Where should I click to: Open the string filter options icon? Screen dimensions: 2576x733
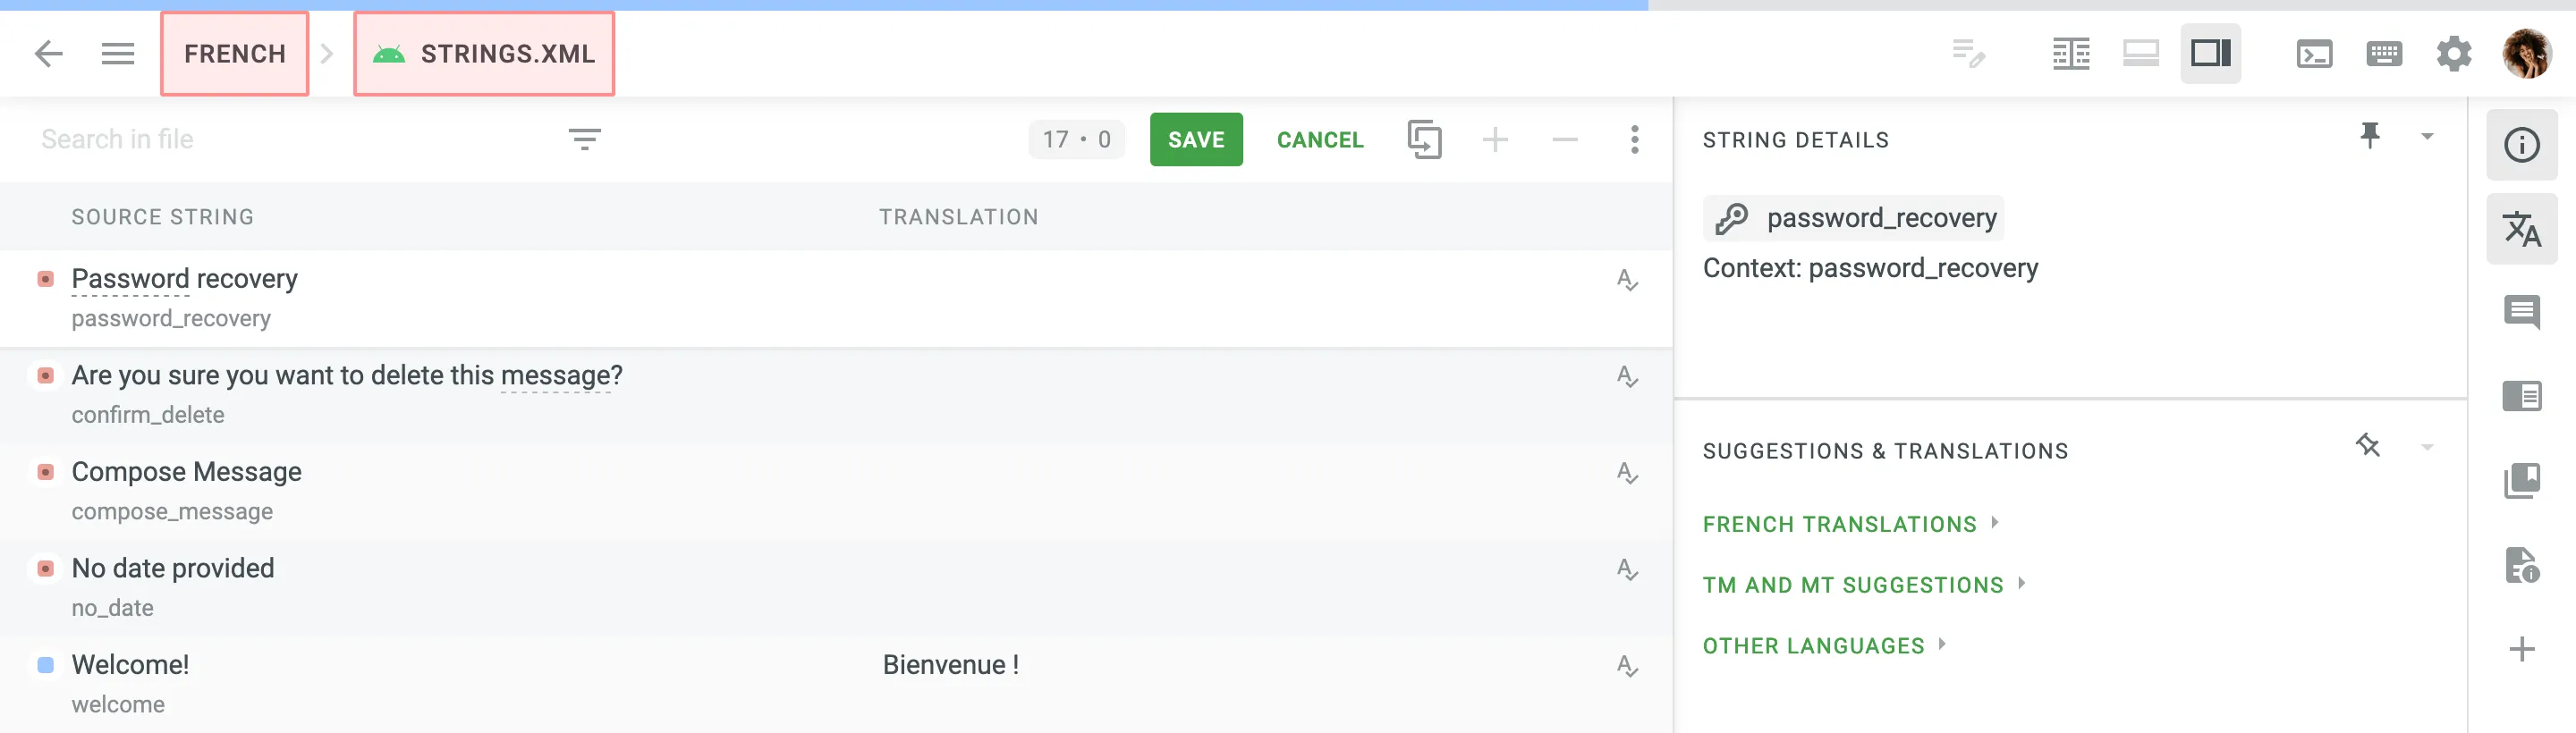(x=585, y=139)
